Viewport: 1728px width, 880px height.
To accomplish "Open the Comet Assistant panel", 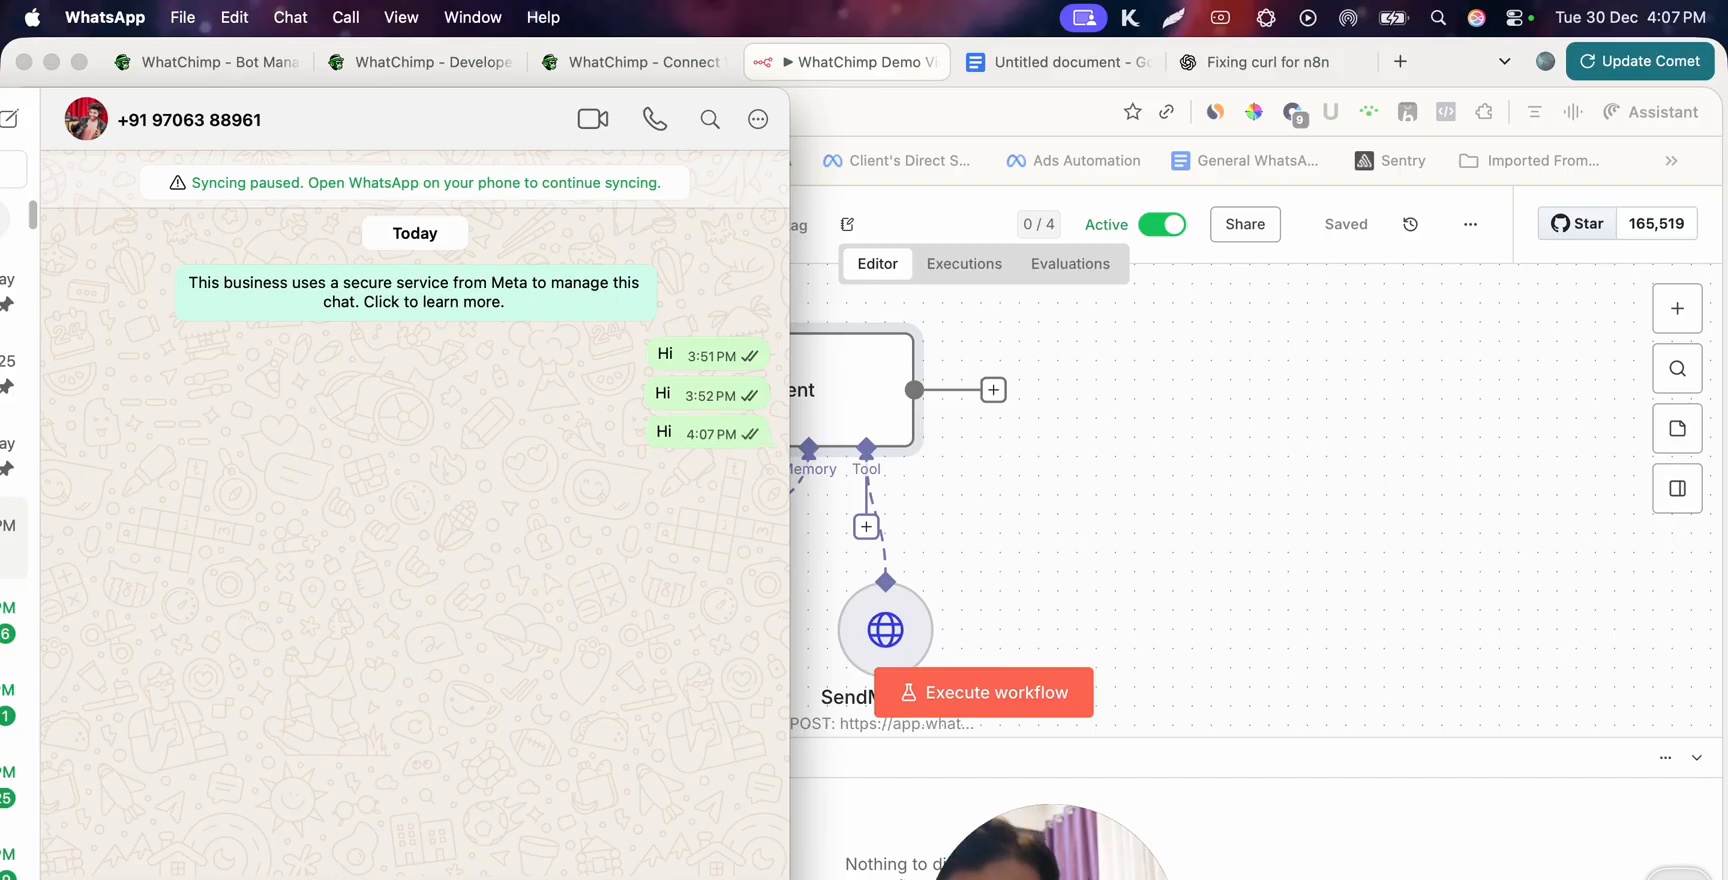I will click(1650, 112).
